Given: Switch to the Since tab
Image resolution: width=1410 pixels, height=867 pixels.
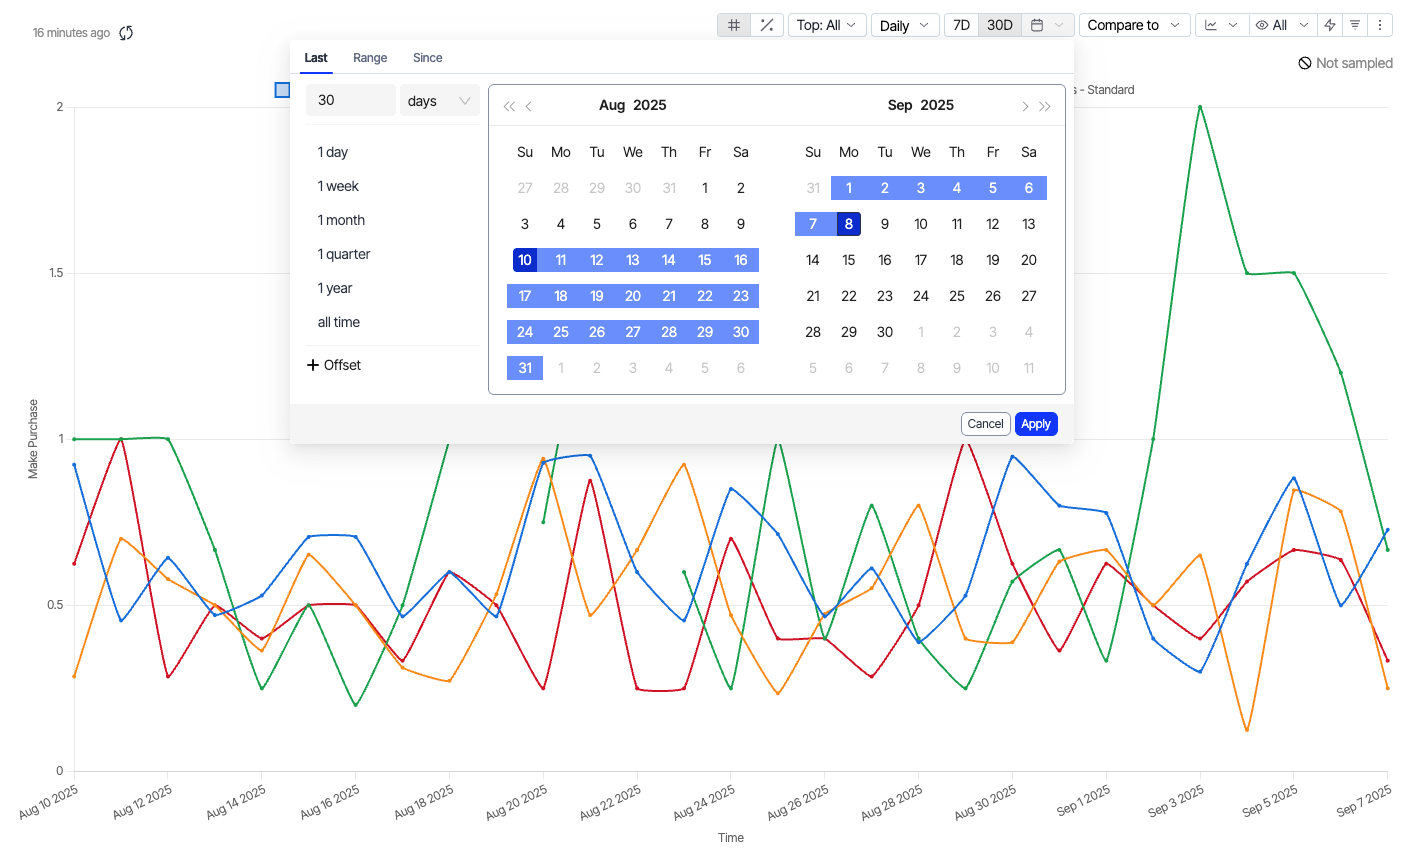Looking at the screenshot, I should (x=427, y=58).
